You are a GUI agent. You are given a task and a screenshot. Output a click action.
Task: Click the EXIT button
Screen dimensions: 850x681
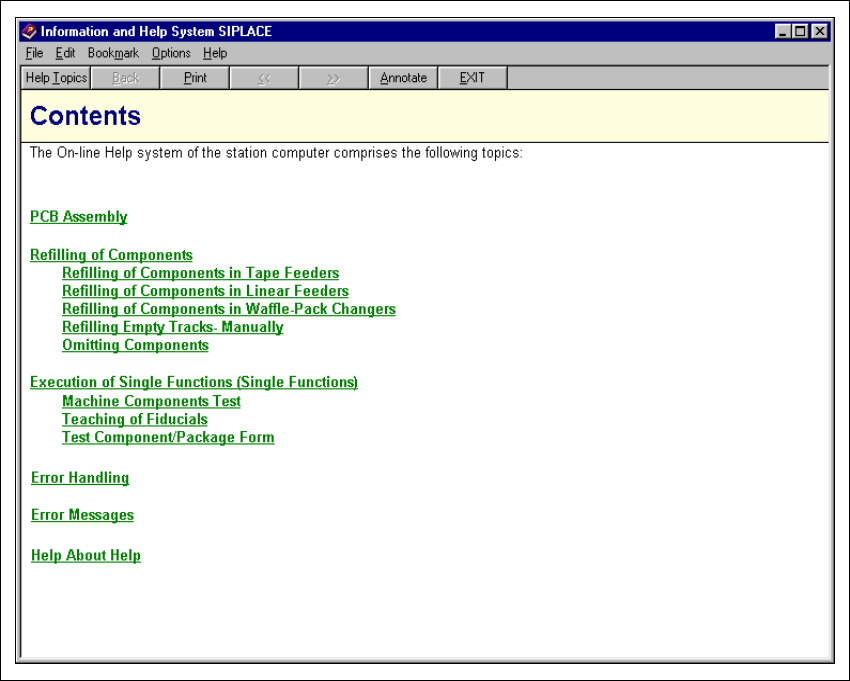[x=473, y=78]
